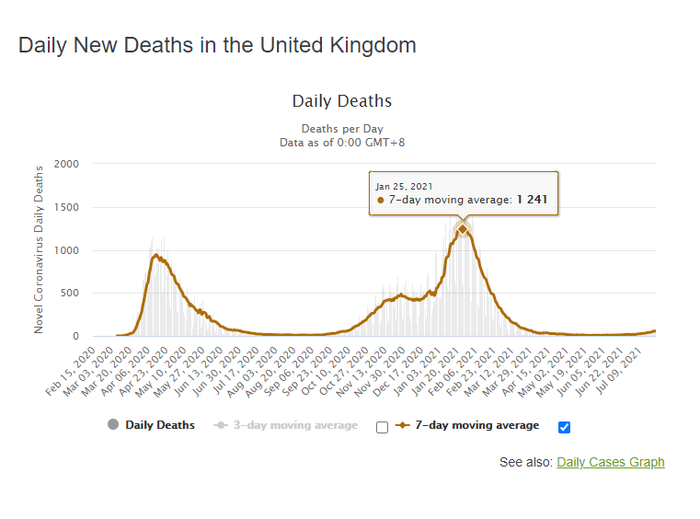This screenshot has height=519, width=700.
Task: Open the Daily Cases Graph link
Action: [x=610, y=462]
